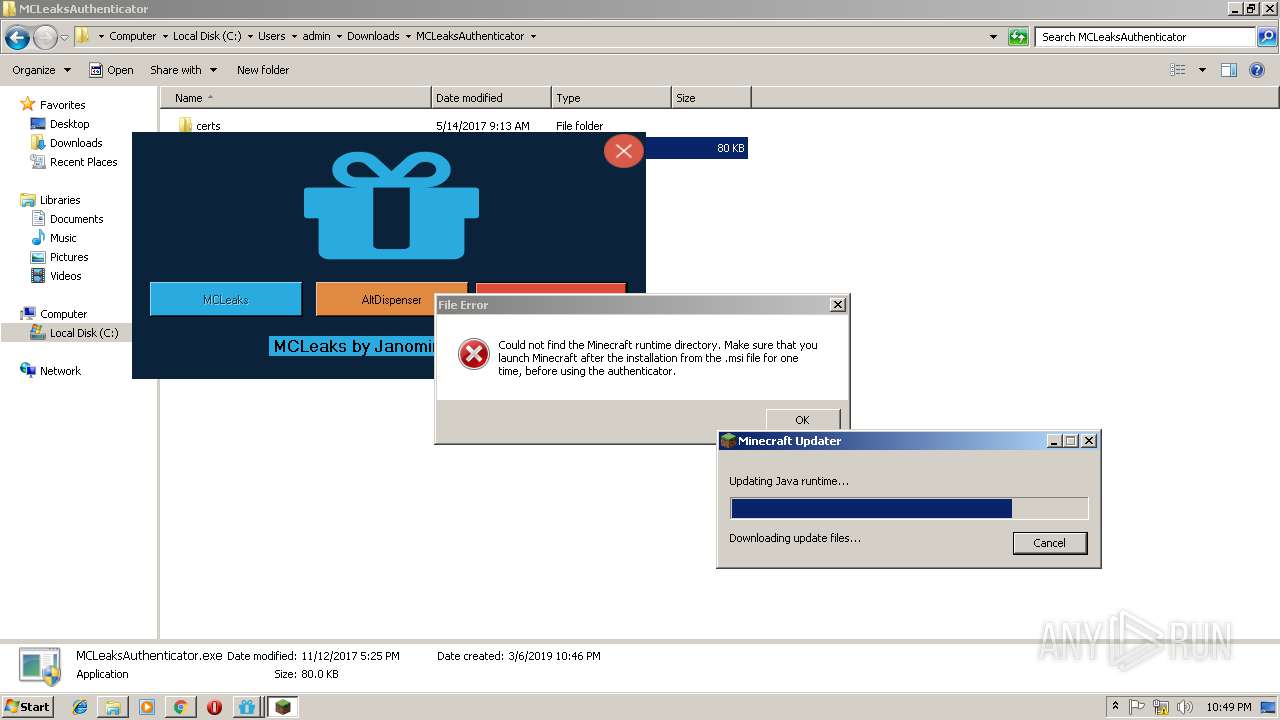Click the search magnifier icon
This screenshot has width=1280, height=720.
(x=1266, y=37)
